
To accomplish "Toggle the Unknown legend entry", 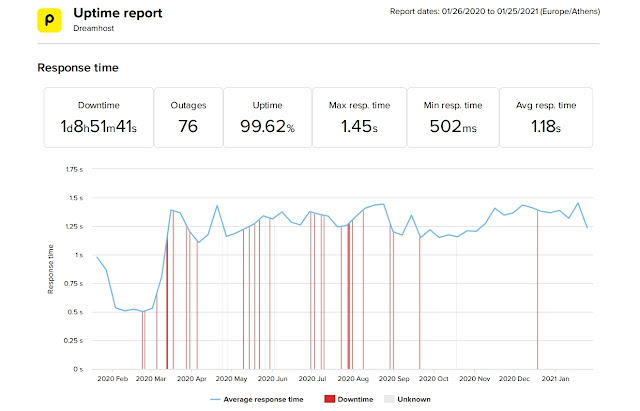I will (407, 399).
